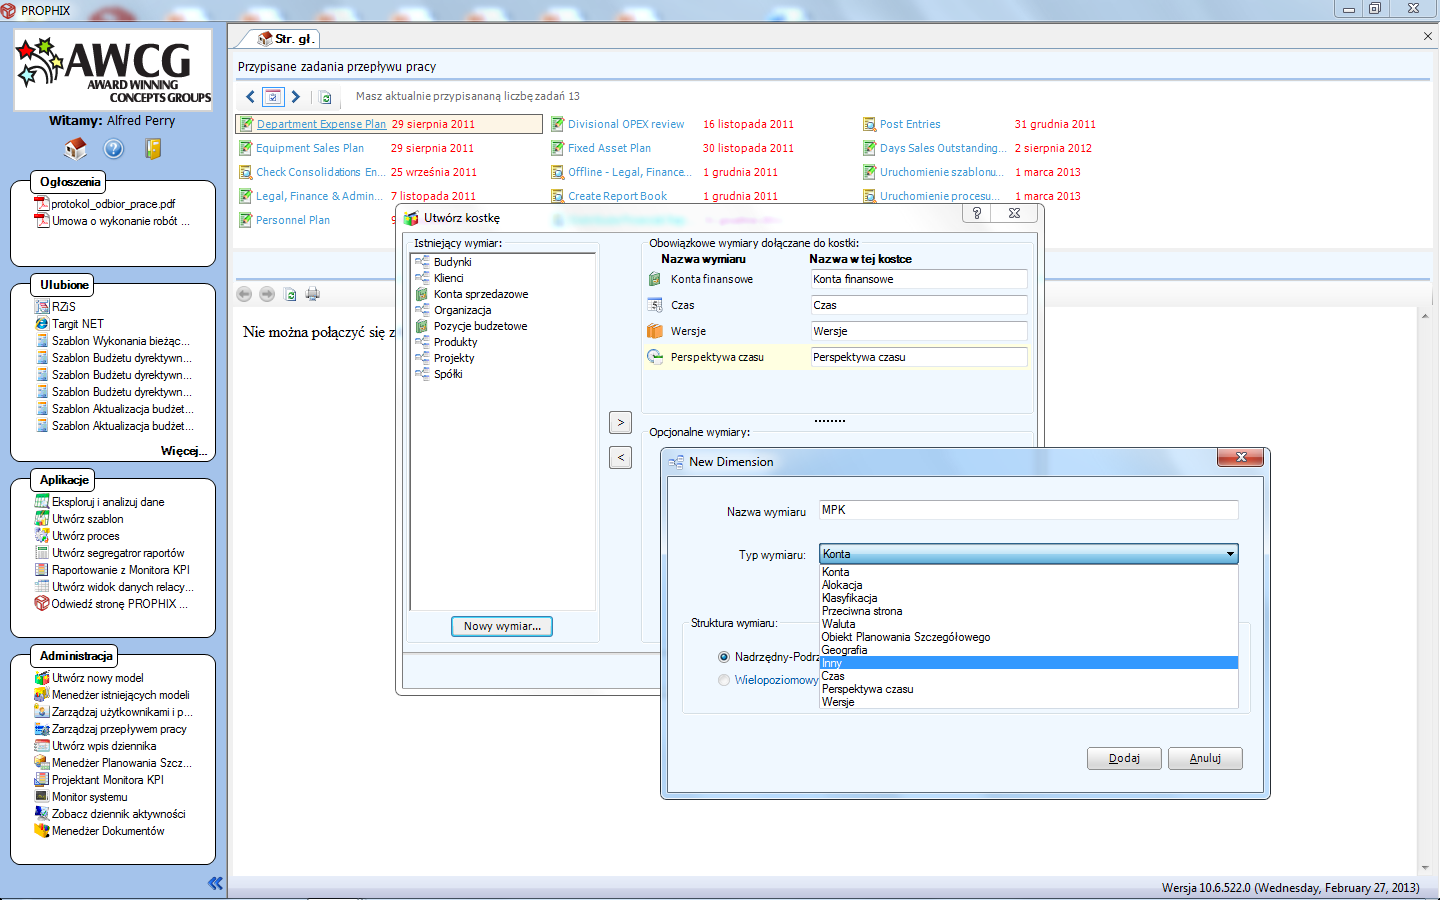Collapse the sidebar with the double chevron

(215, 883)
